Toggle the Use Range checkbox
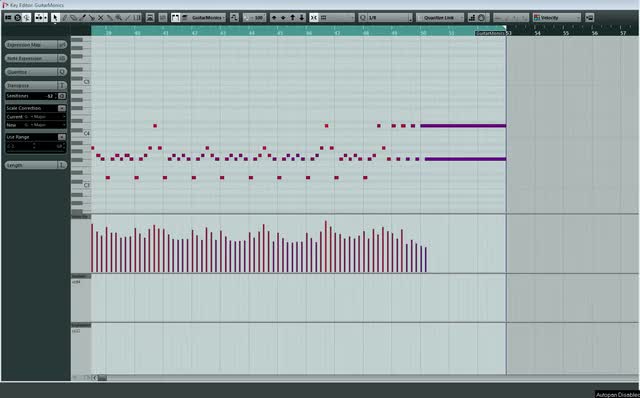Screen dimensions: 640x398 point(62,137)
